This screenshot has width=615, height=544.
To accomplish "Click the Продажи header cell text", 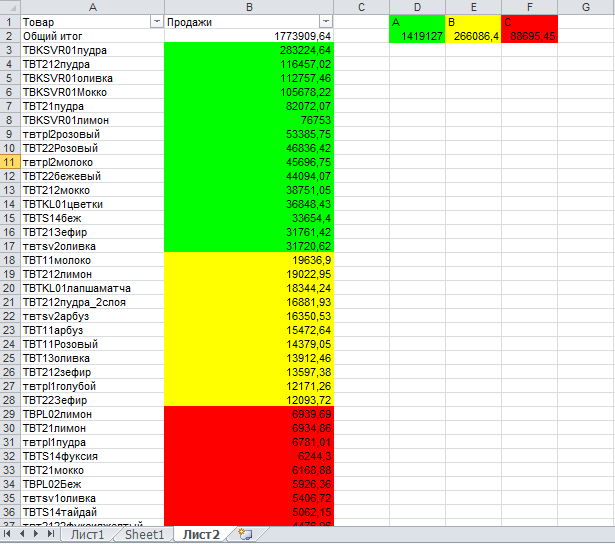I will click(189, 22).
